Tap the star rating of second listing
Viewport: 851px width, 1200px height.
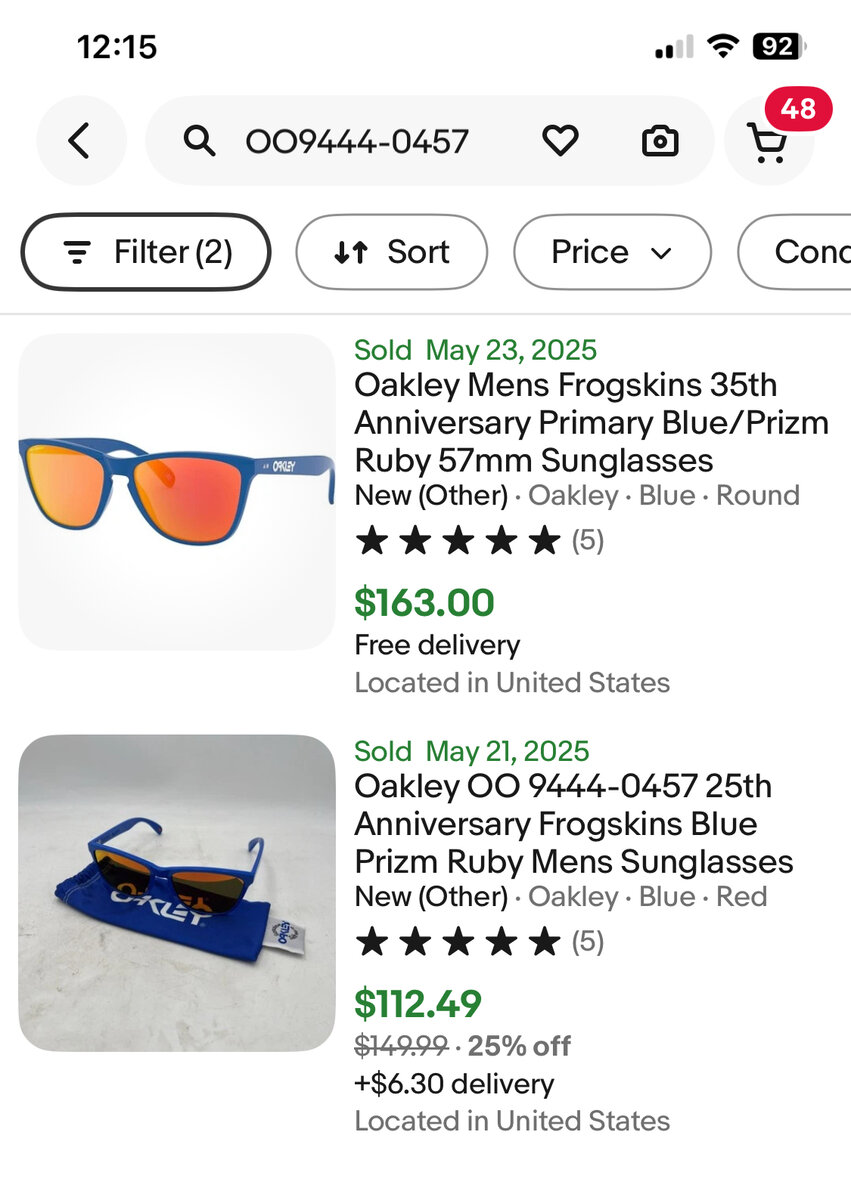click(x=459, y=941)
